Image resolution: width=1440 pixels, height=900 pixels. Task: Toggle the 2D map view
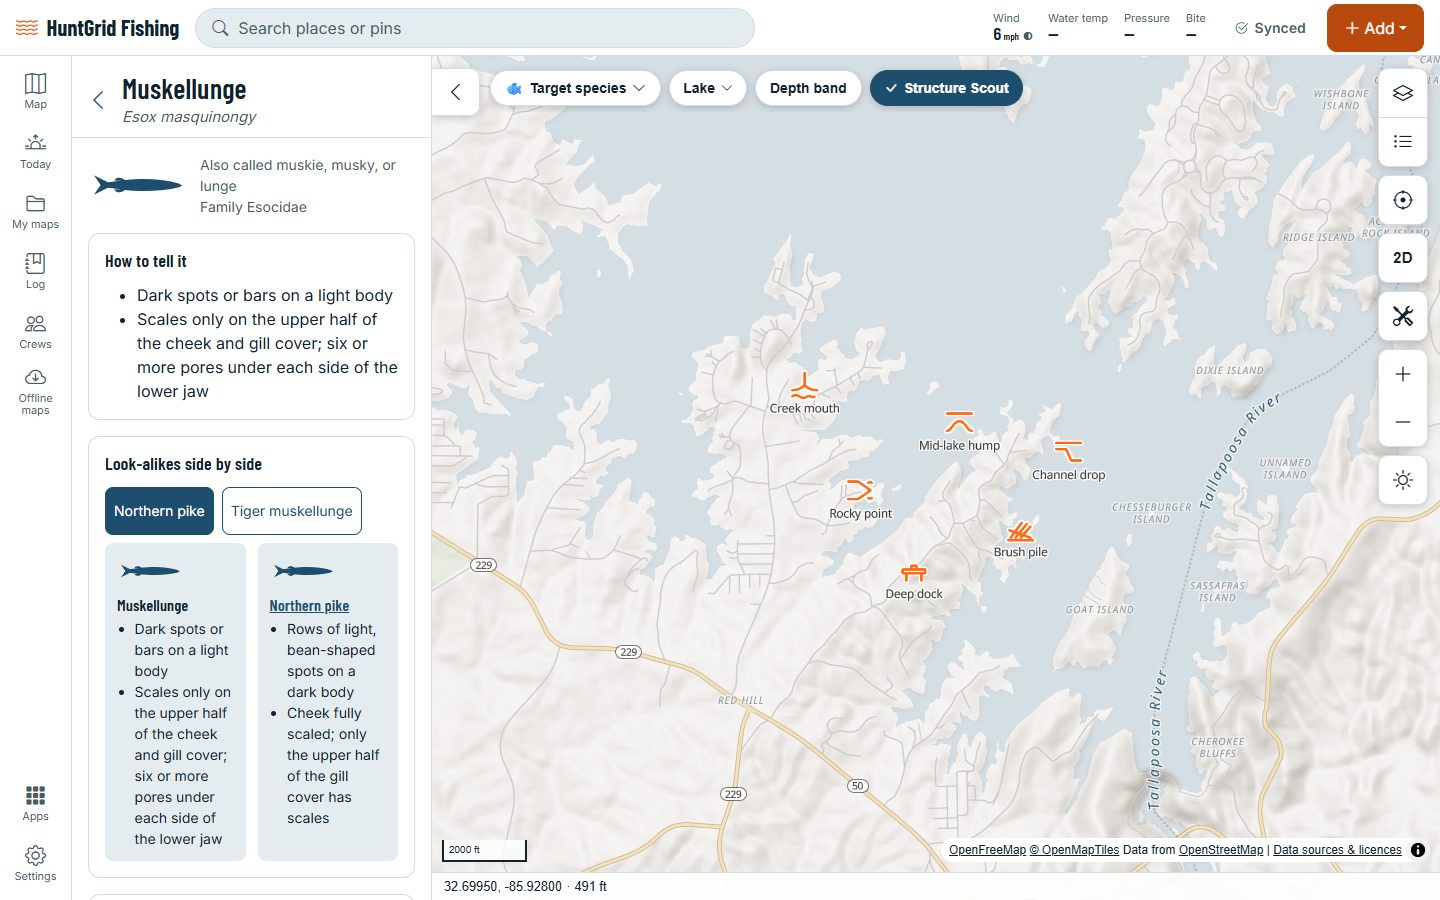click(x=1403, y=258)
